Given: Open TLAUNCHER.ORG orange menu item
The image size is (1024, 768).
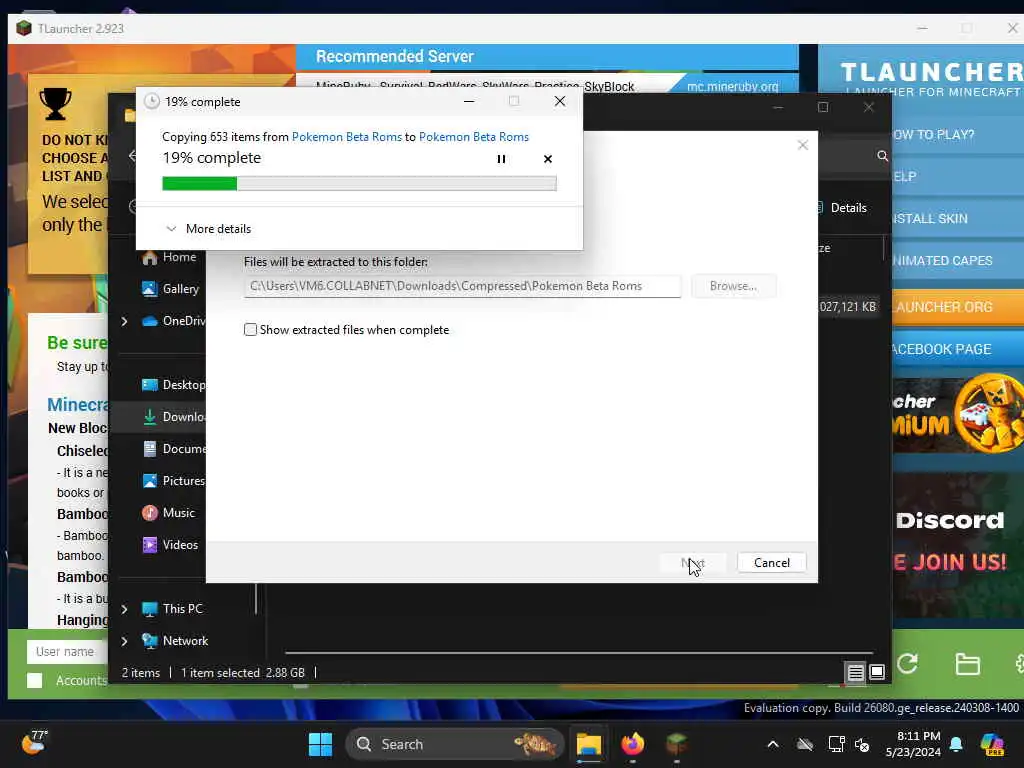Looking at the screenshot, I should [x=957, y=307].
